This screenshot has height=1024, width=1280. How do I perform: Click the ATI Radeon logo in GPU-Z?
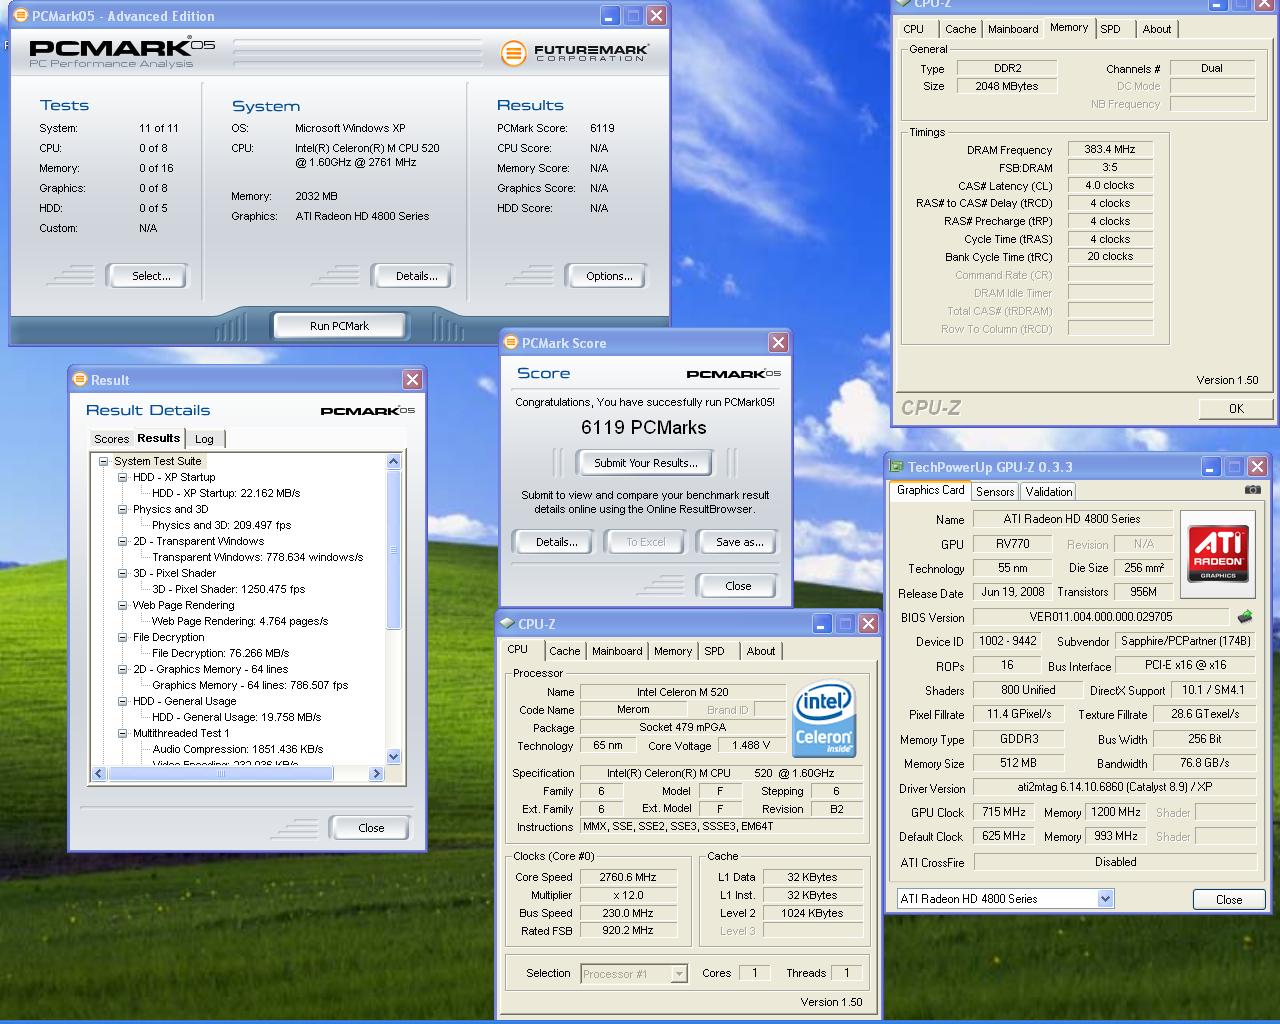coord(1218,552)
